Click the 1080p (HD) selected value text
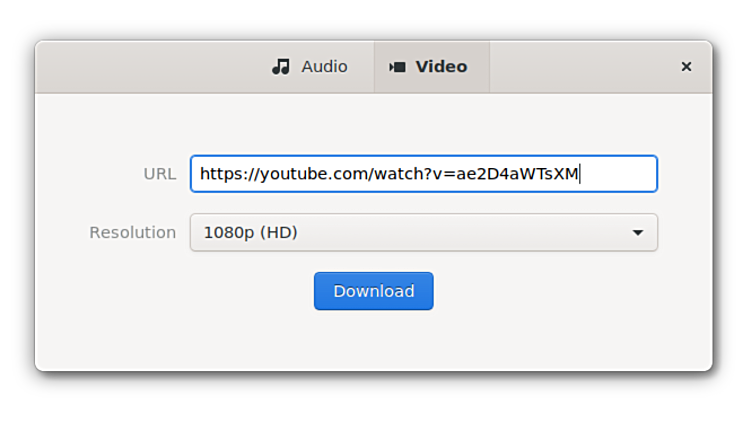 click(x=250, y=233)
